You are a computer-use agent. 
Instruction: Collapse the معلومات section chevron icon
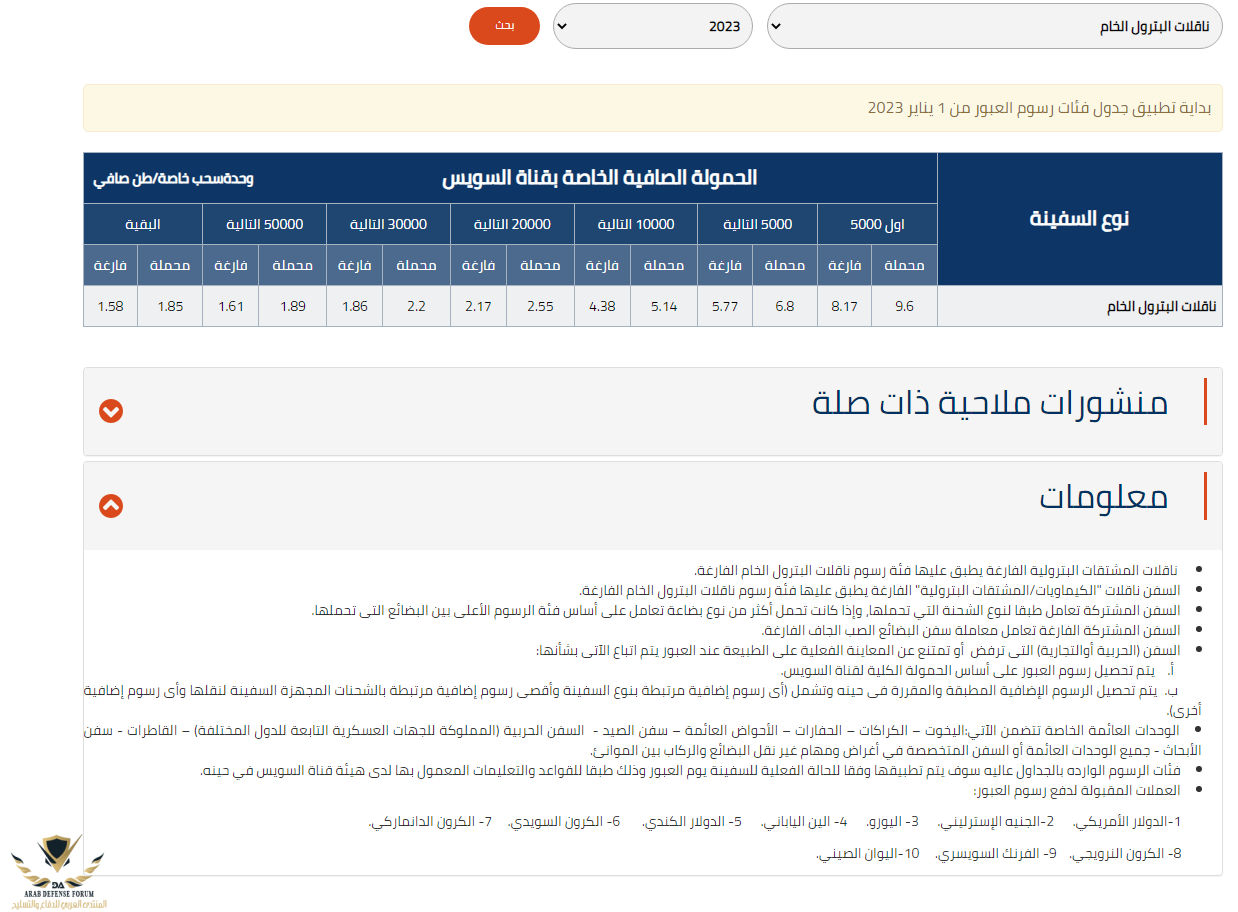coord(111,506)
